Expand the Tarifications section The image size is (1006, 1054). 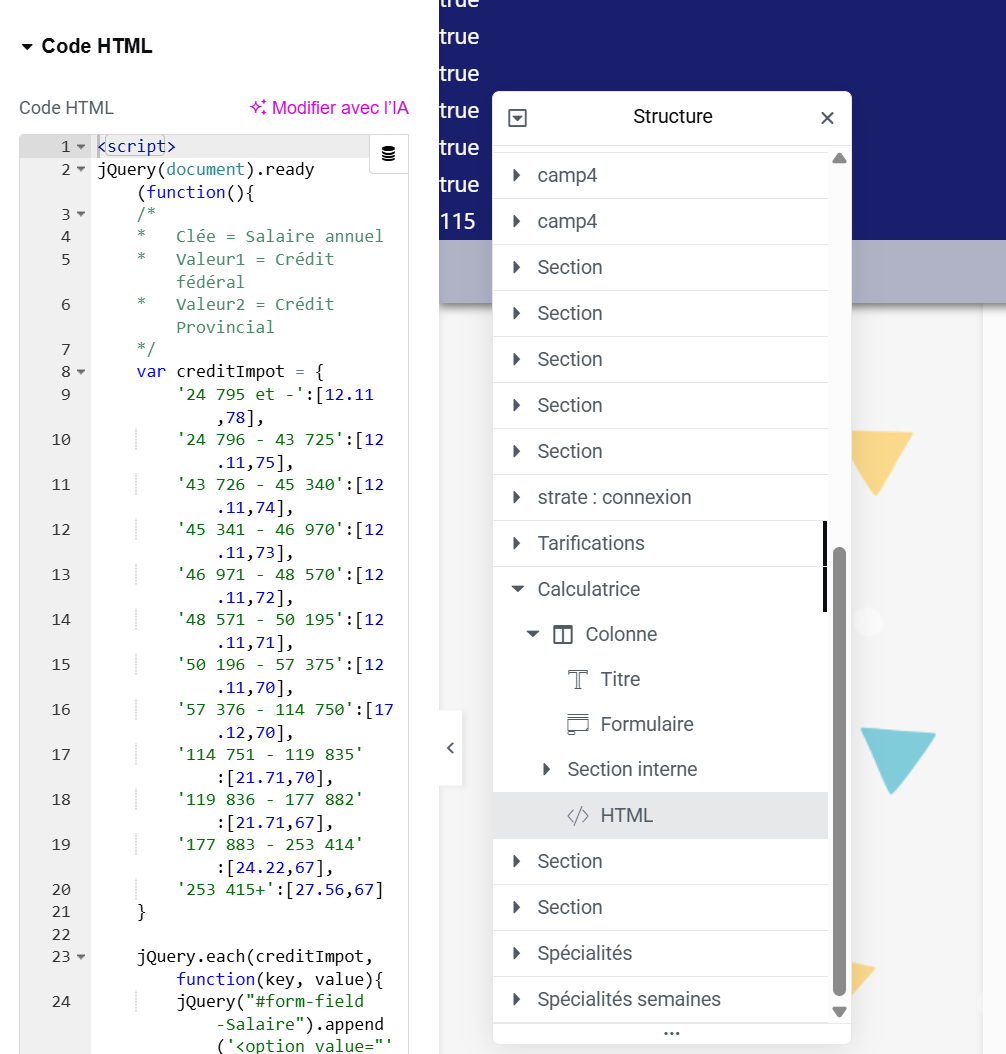click(x=517, y=543)
